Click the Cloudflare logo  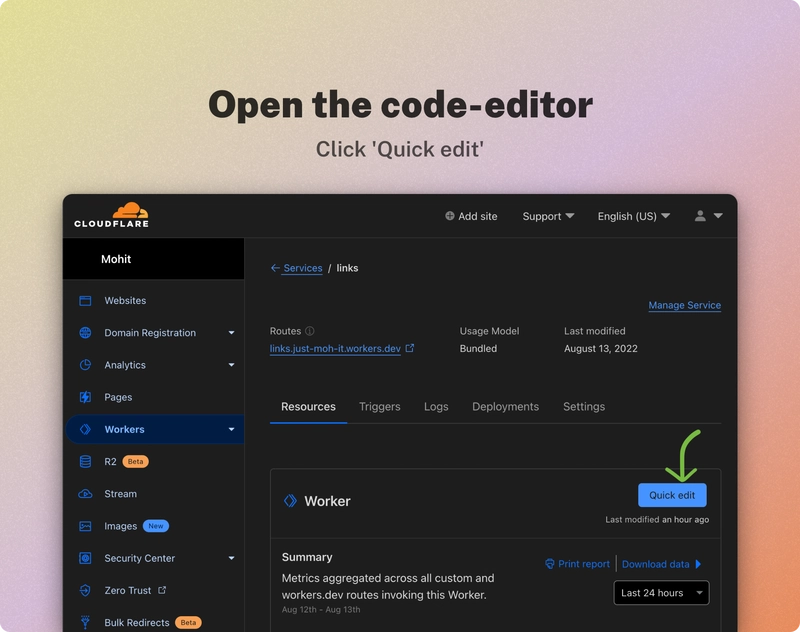(112, 215)
